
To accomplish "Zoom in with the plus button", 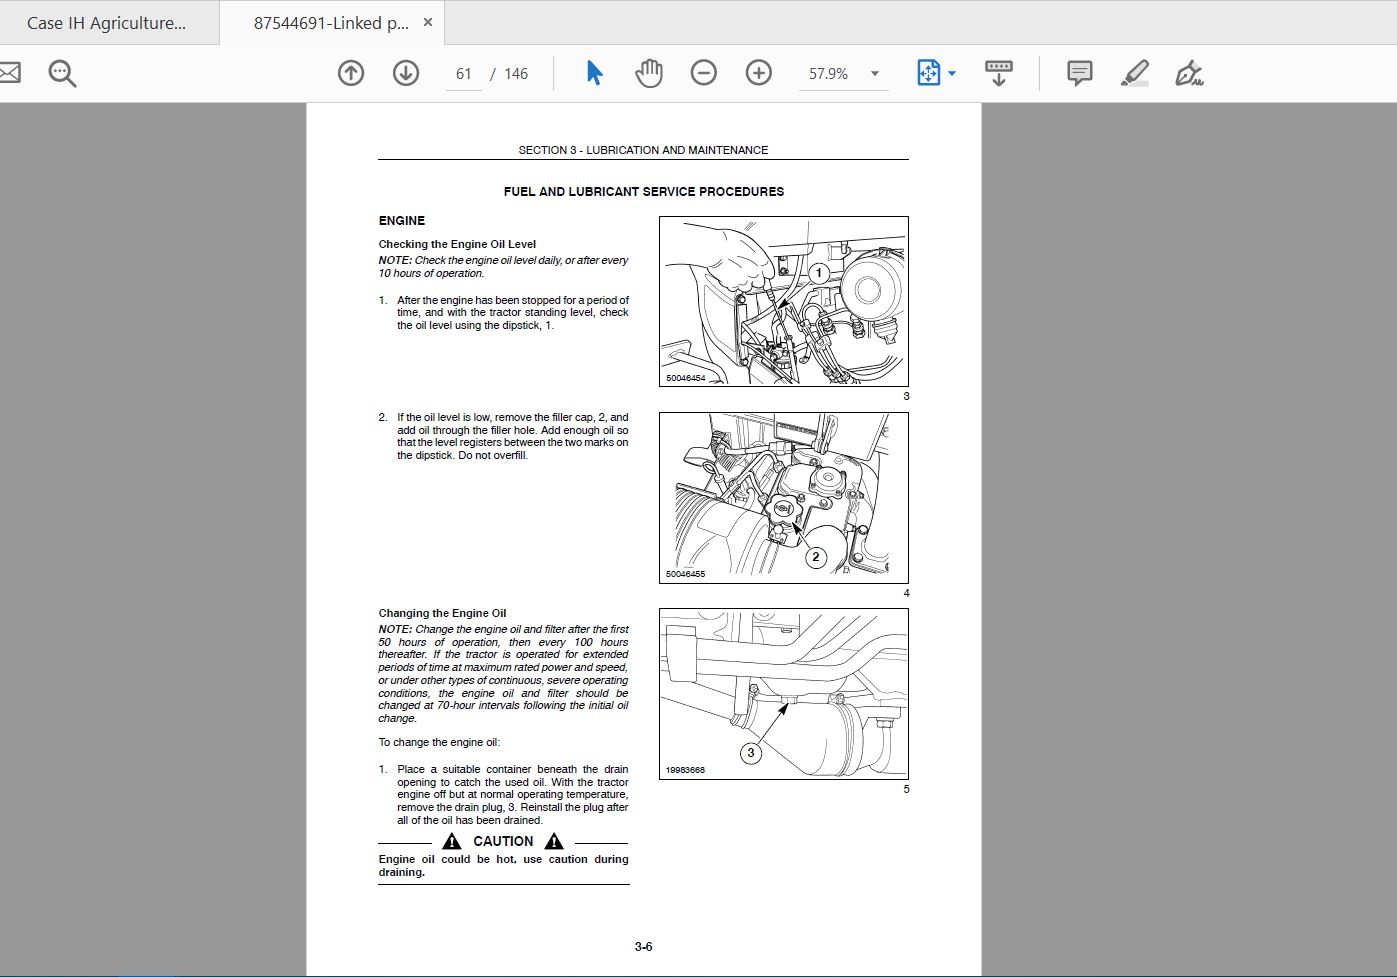I will (x=759, y=73).
